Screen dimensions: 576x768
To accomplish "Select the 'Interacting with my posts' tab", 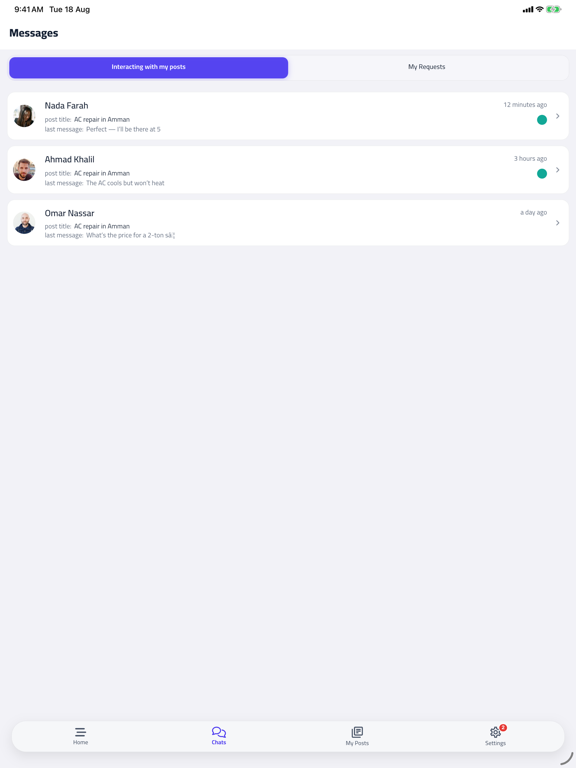I will point(148,67).
